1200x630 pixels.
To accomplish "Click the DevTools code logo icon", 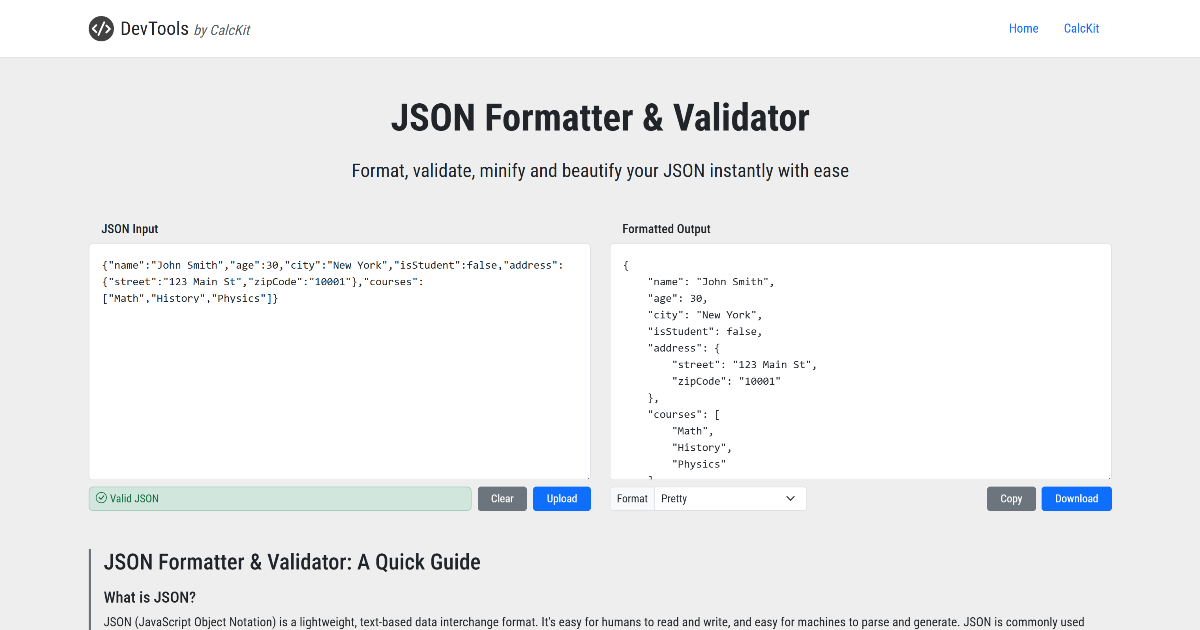I will pos(101,28).
